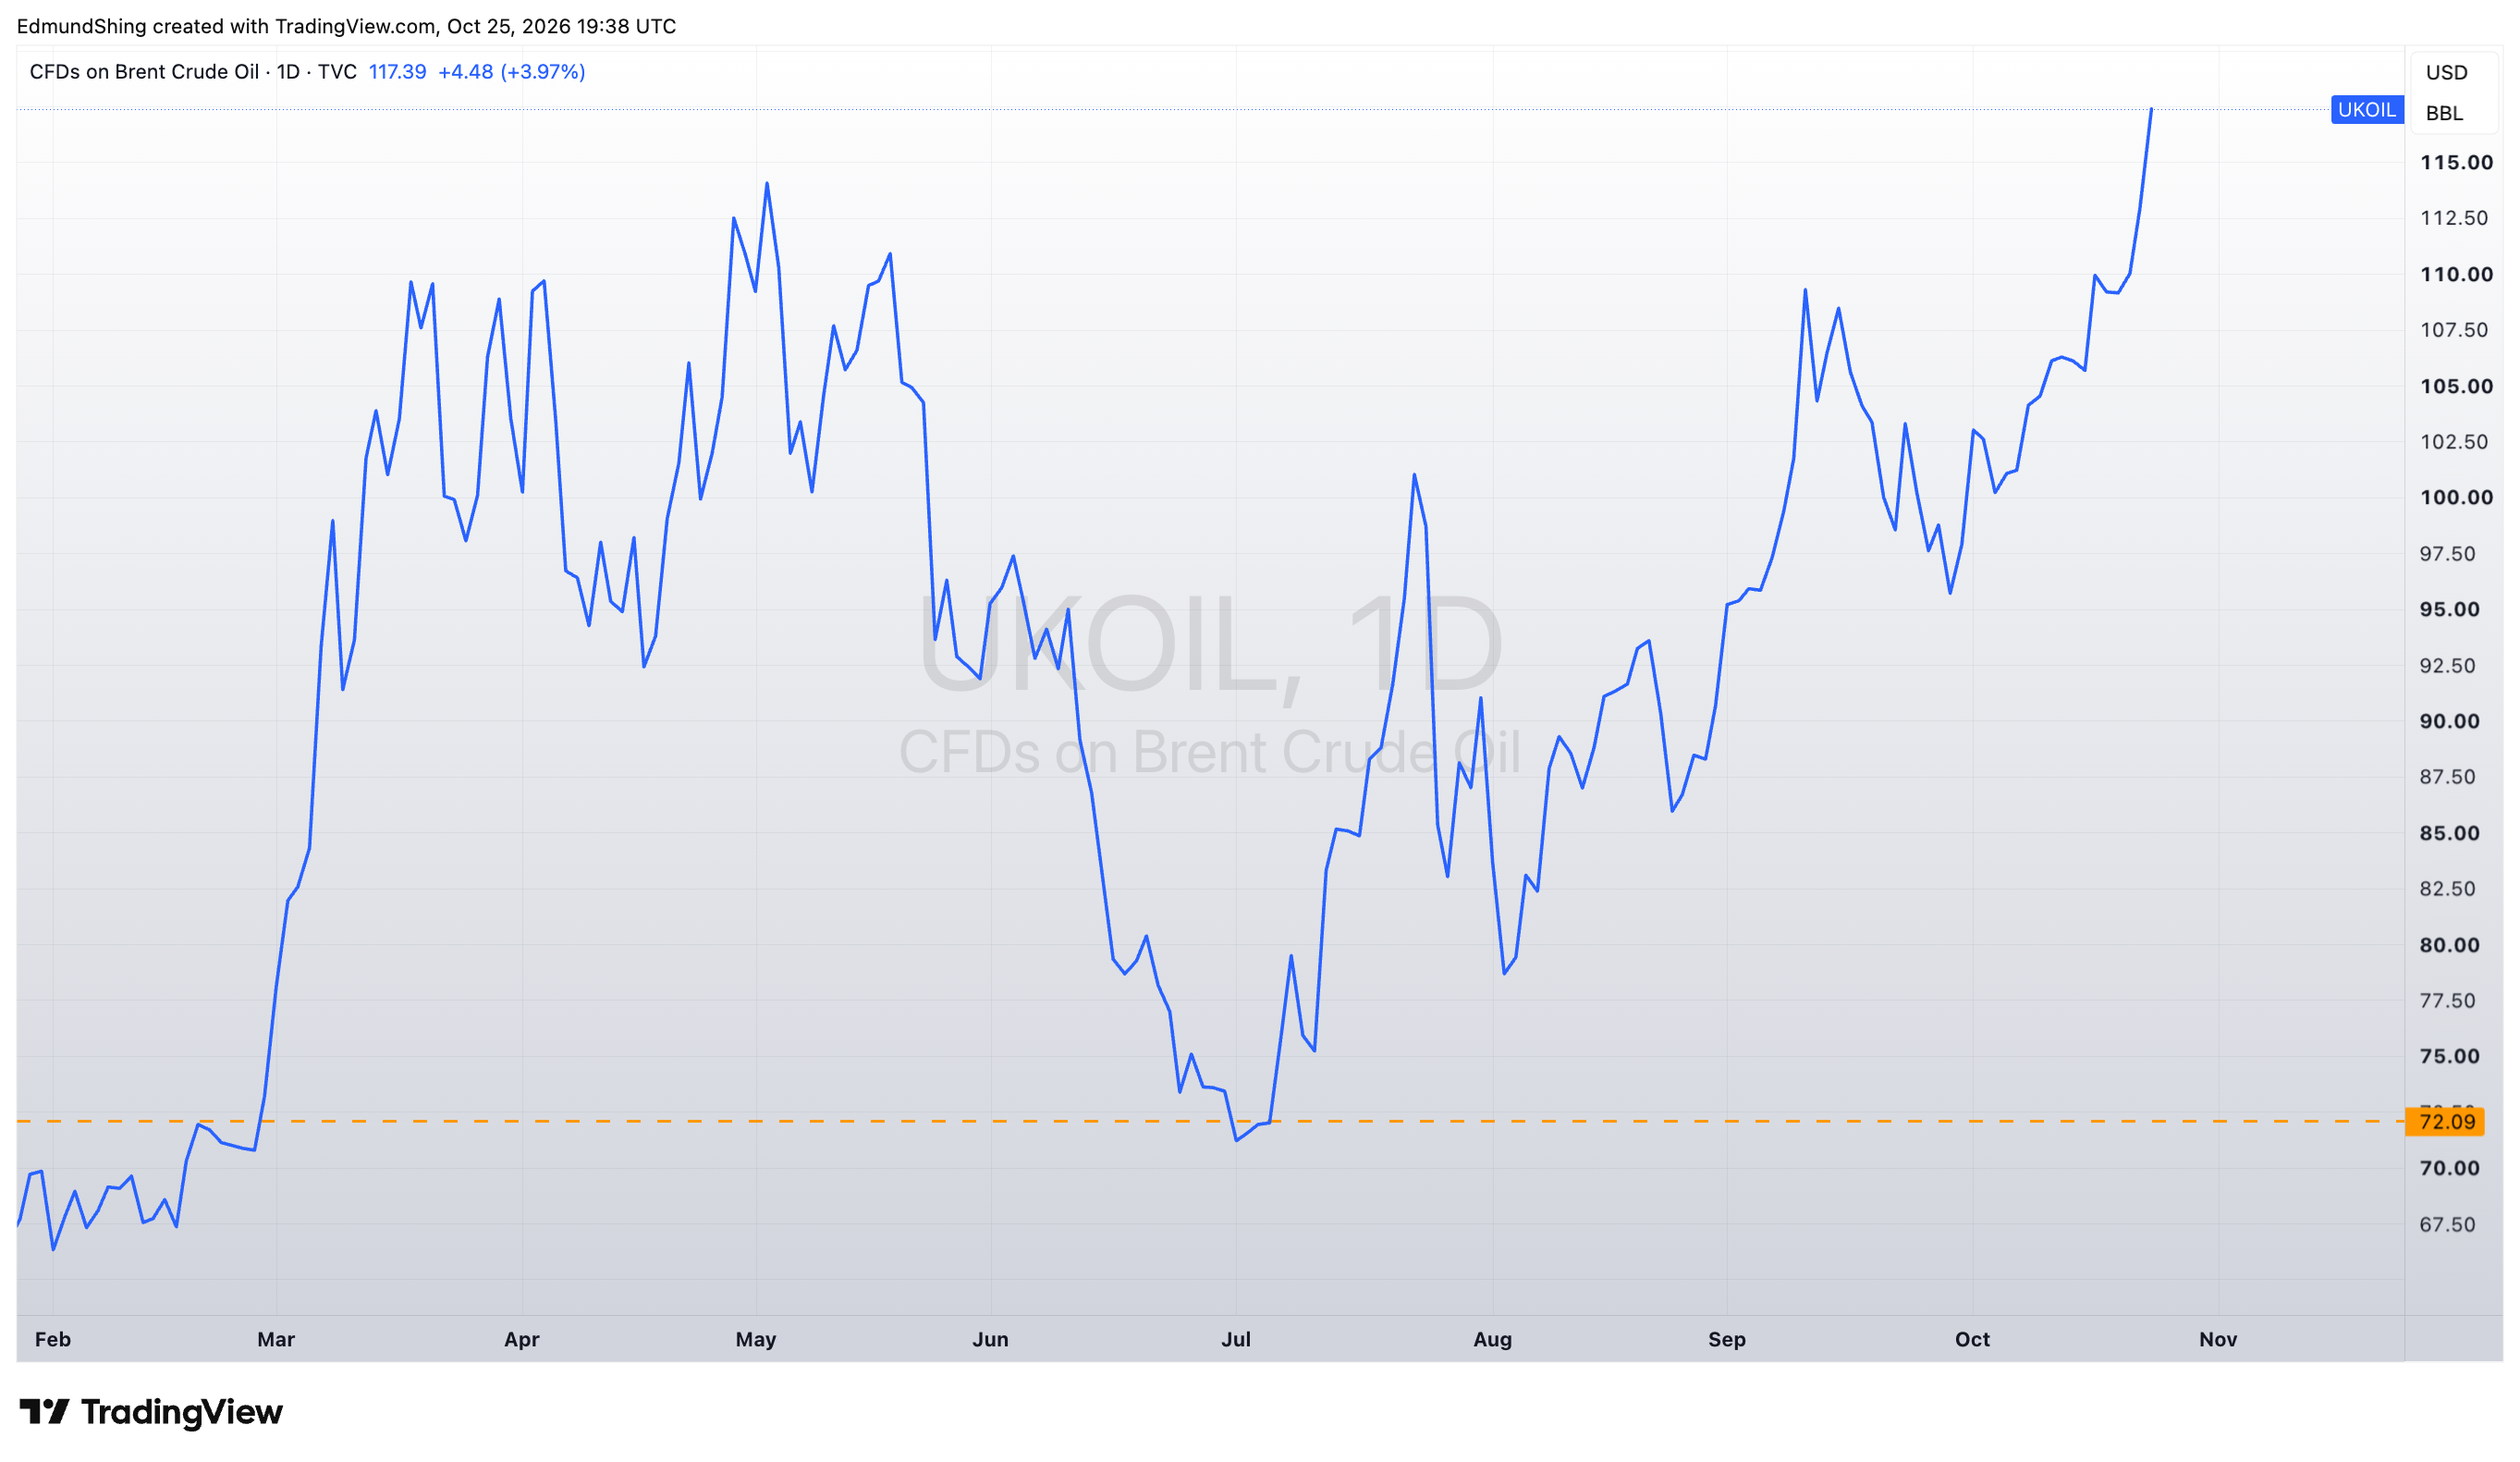Click the 67.50 price axis label
The height and width of the screenshot is (1462, 2520).
(2447, 1225)
